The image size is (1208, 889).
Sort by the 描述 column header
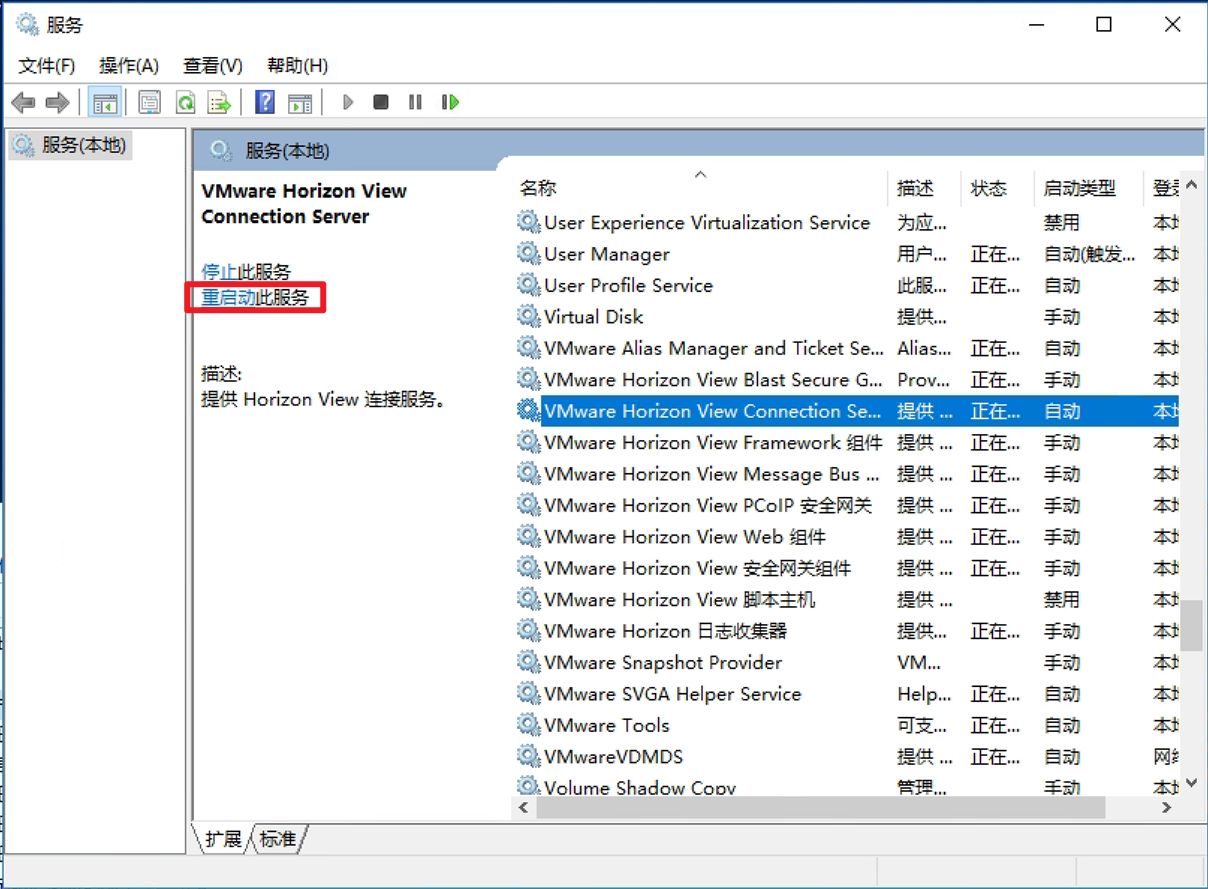(x=924, y=188)
